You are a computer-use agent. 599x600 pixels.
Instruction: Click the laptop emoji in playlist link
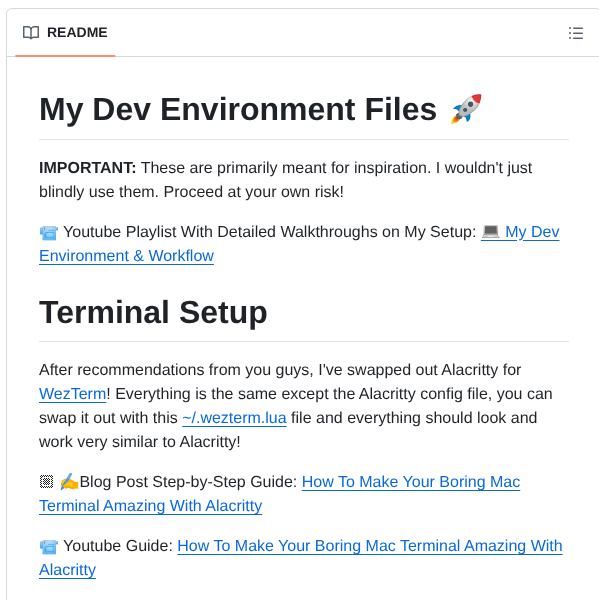491,232
